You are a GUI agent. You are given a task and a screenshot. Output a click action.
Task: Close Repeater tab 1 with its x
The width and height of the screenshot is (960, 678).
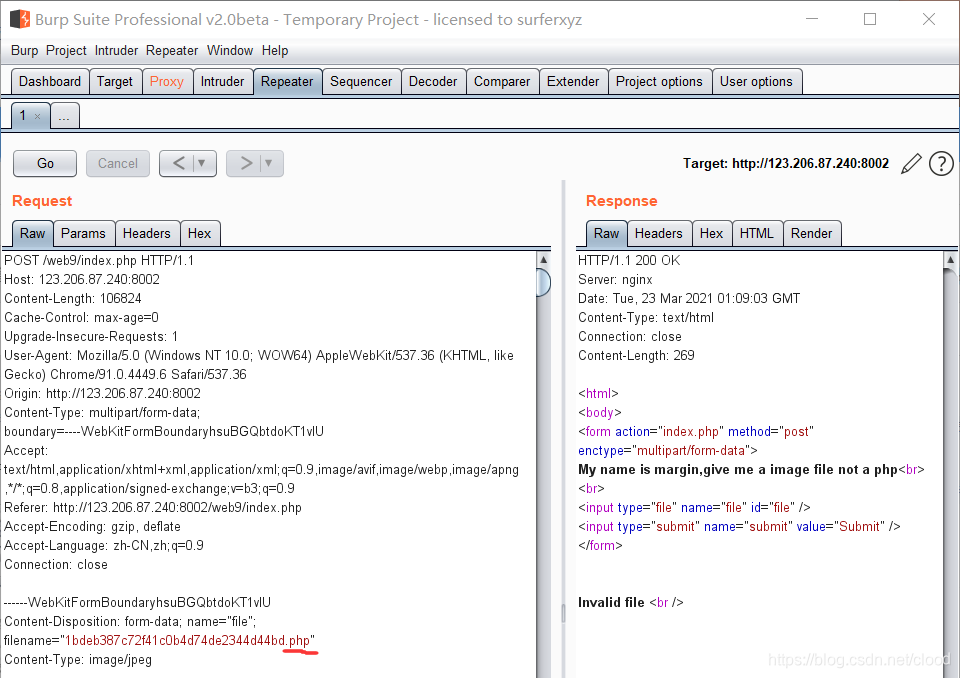tap(37, 116)
